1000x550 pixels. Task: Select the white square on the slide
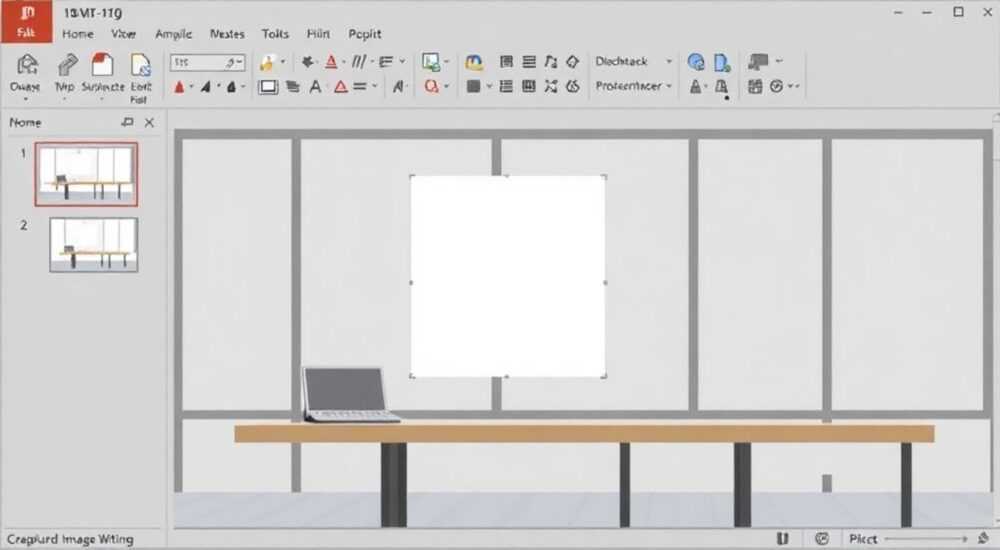point(508,276)
